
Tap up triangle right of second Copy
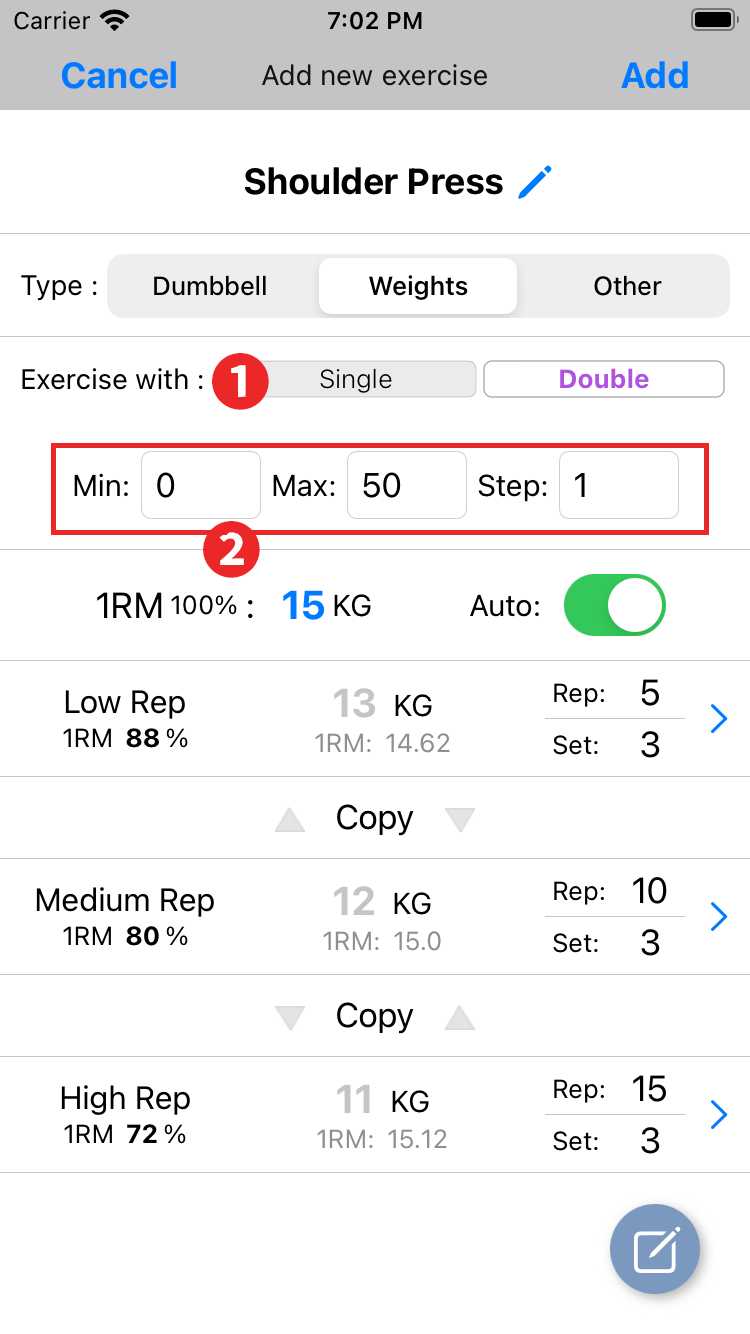tap(460, 1018)
